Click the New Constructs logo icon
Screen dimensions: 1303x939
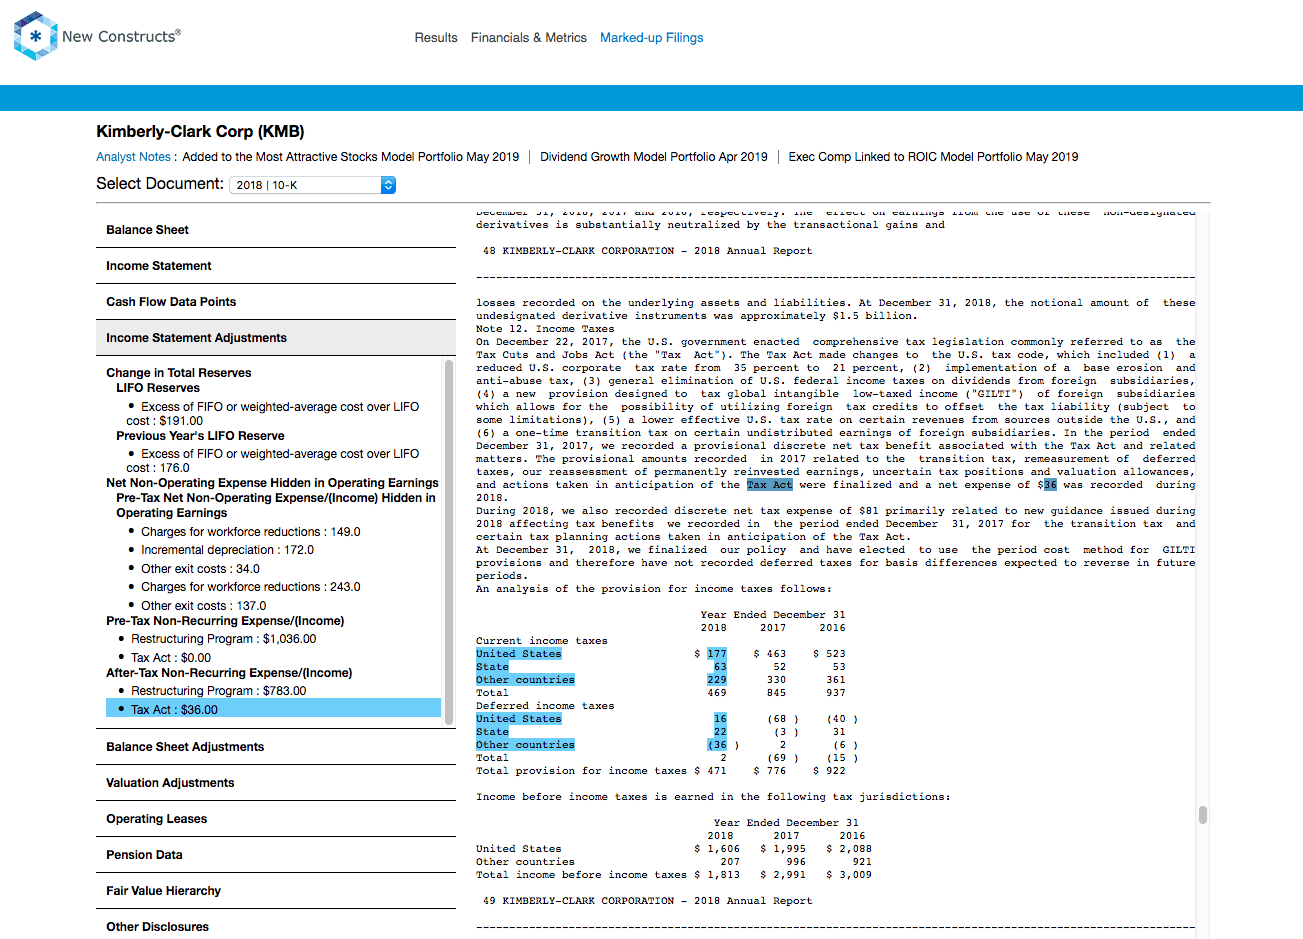click(36, 37)
